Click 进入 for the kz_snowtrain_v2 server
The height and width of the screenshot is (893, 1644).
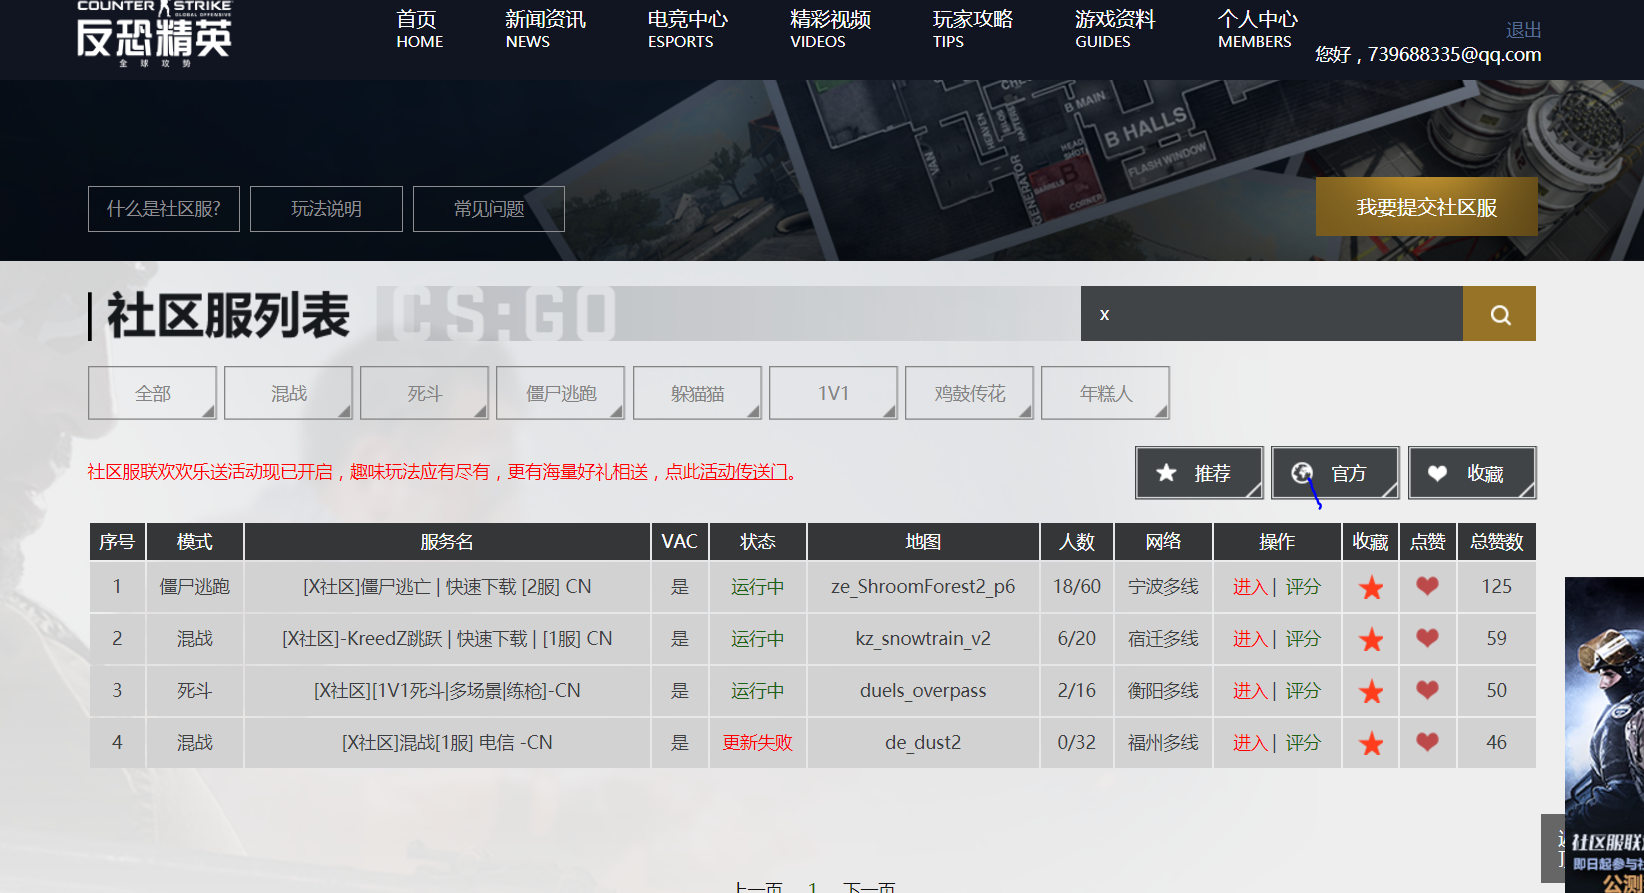(x=1250, y=639)
